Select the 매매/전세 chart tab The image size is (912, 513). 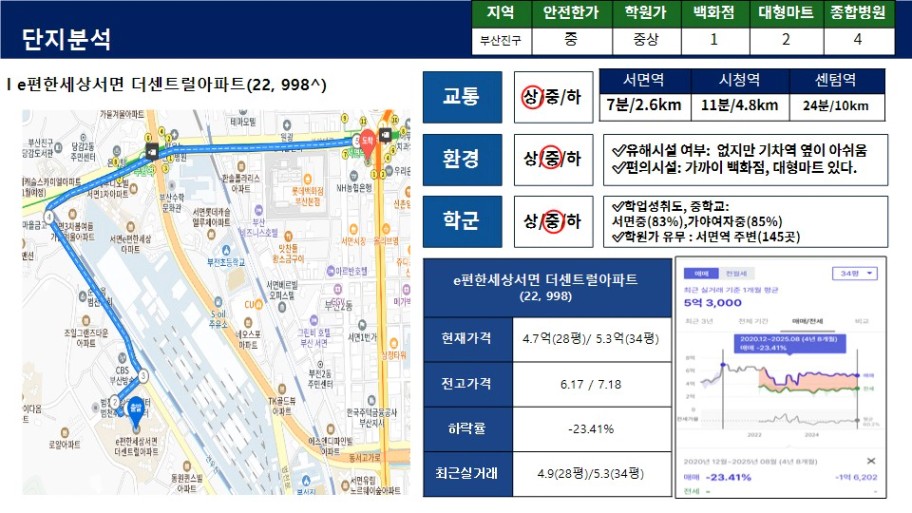point(807,321)
